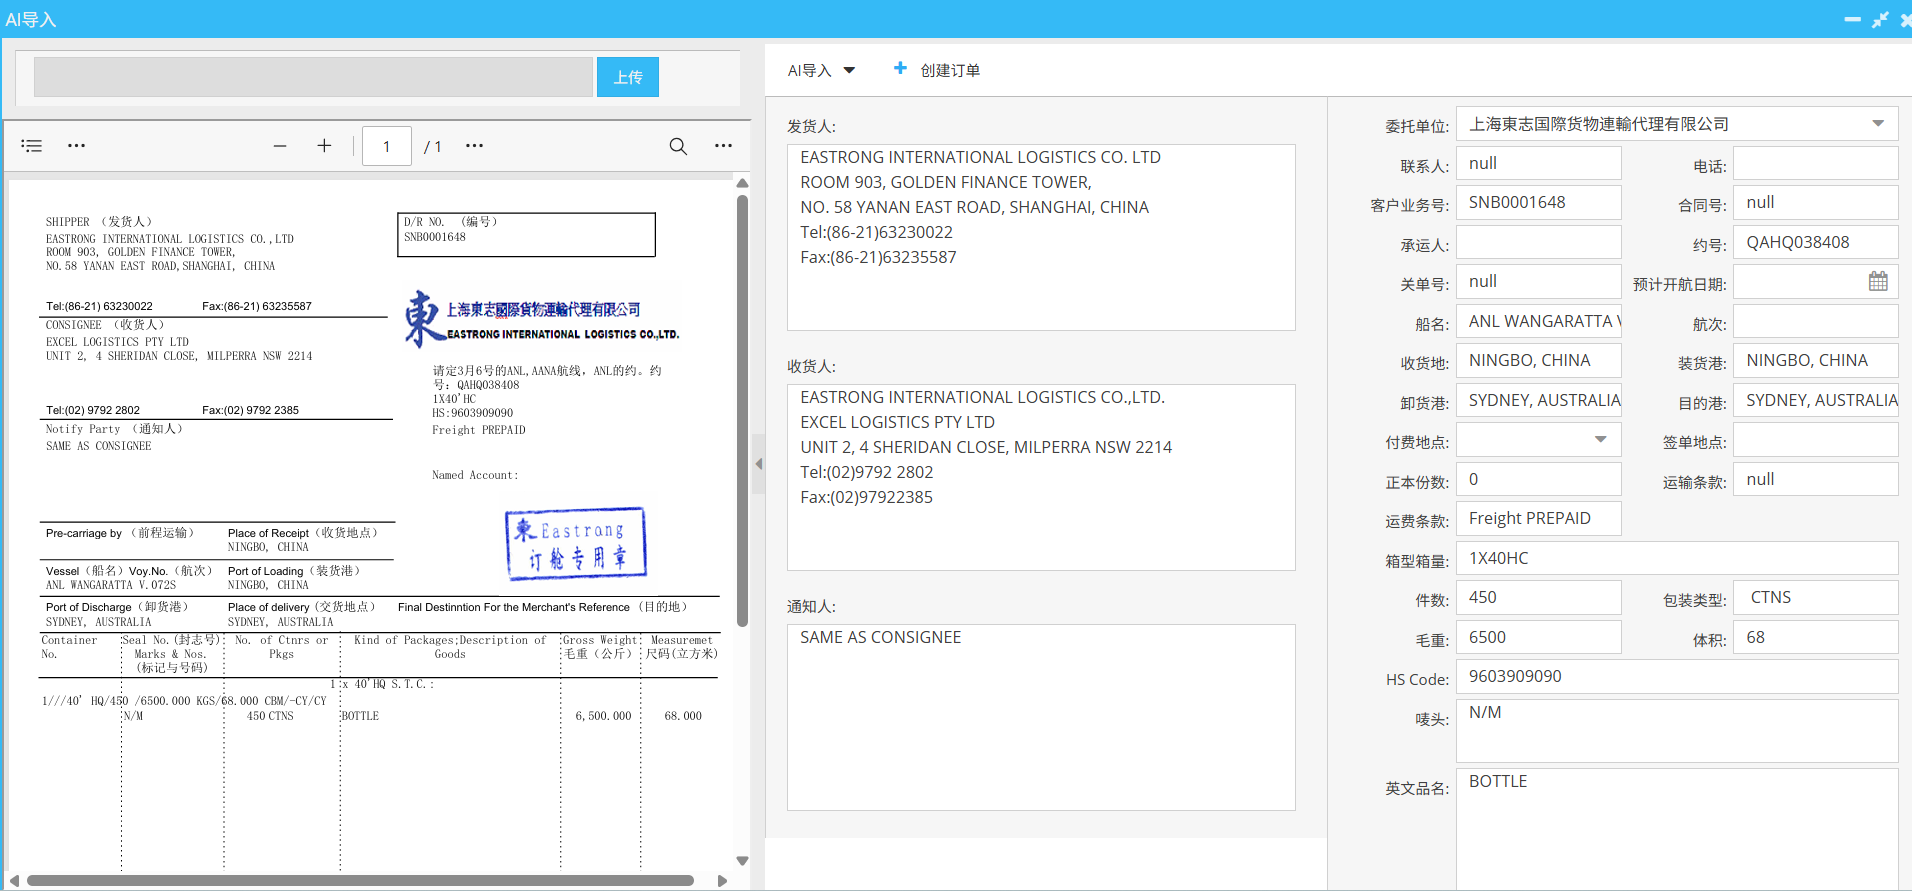Viewport: 1912px width, 891px height.
Task: Click the 体积 field 68
Action: [x=1815, y=637]
